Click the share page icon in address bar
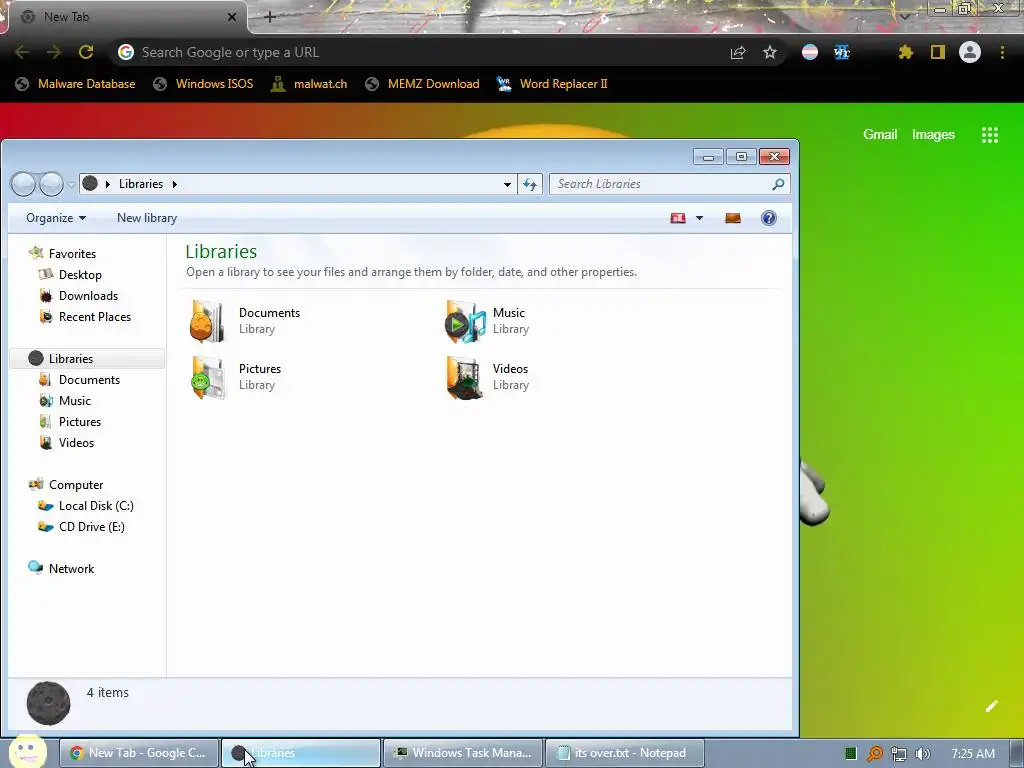 click(x=738, y=52)
